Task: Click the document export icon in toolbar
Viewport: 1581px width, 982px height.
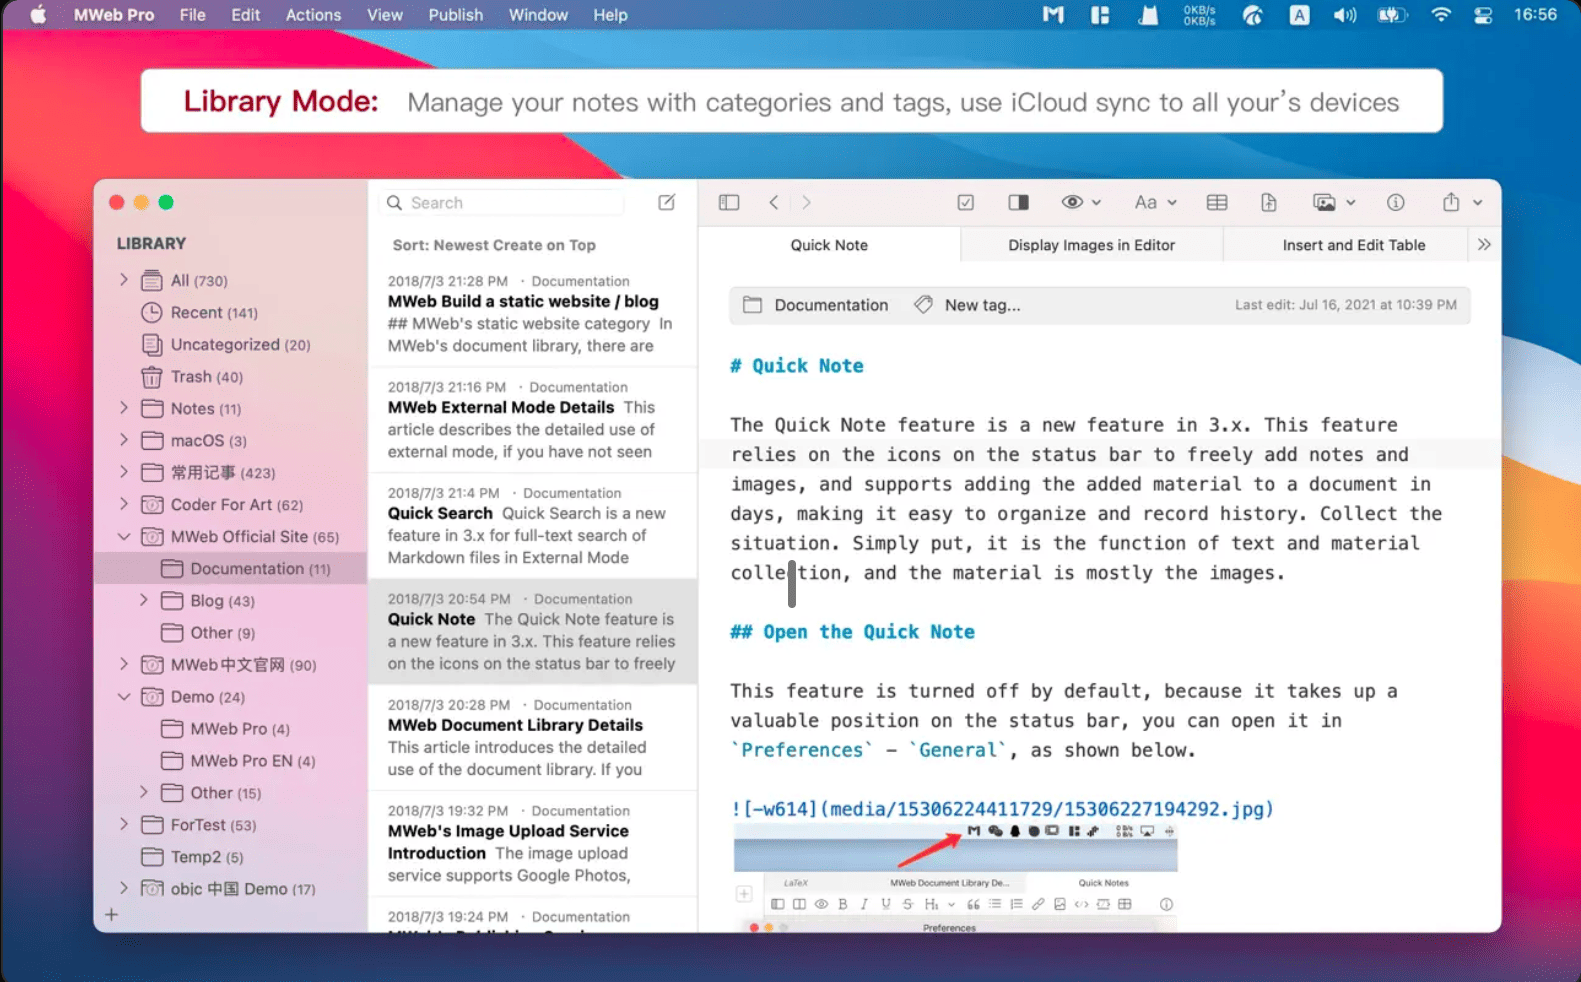Action: [1269, 202]
